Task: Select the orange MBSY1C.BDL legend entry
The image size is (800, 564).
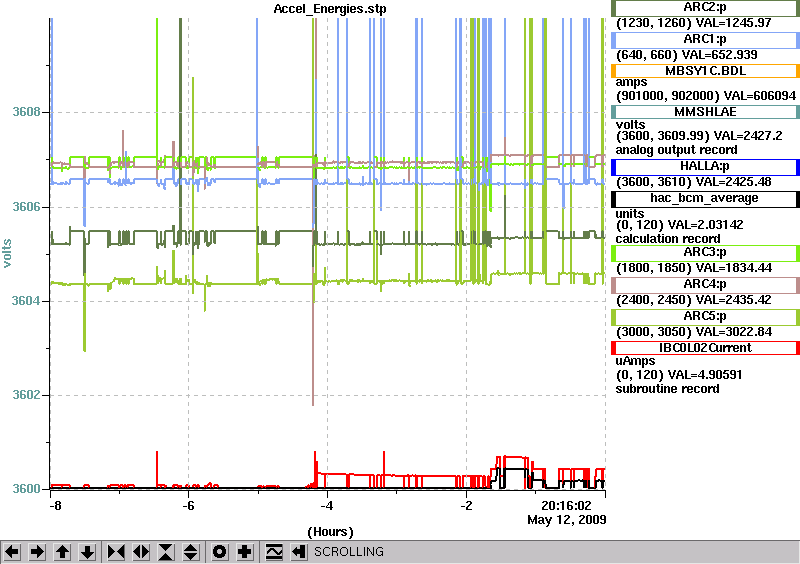Action: coord(705,71)
